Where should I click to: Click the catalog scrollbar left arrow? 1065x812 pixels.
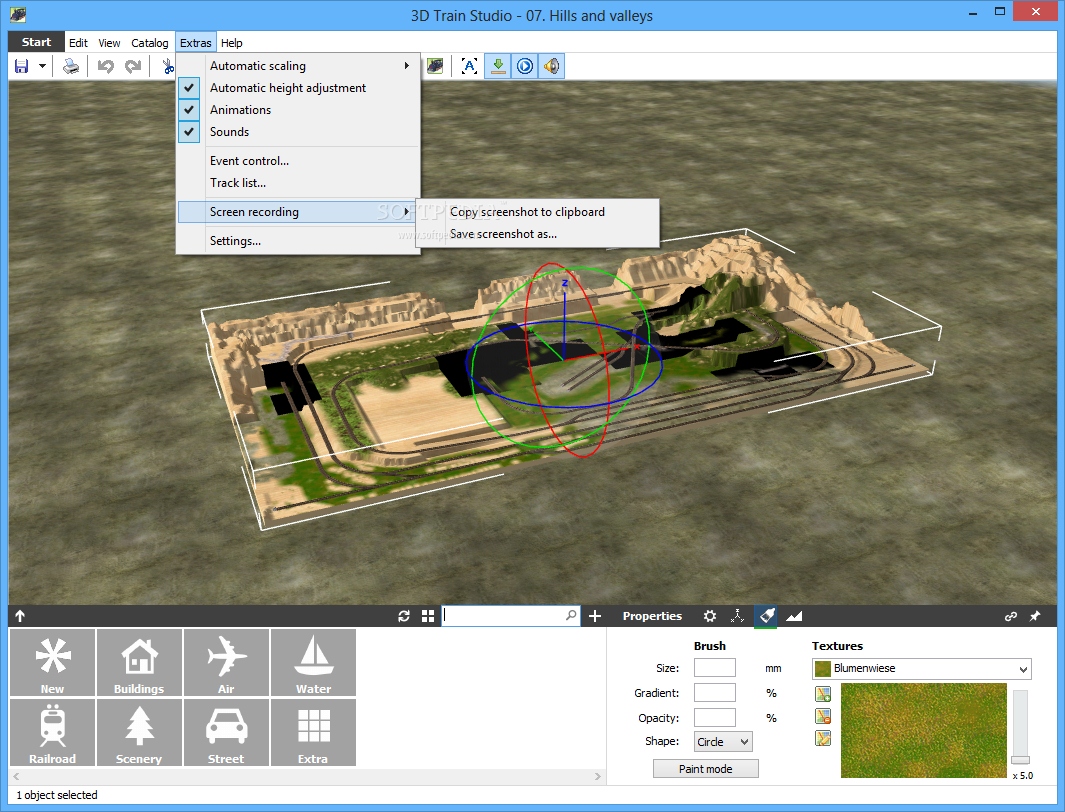[x=16, y=776]
